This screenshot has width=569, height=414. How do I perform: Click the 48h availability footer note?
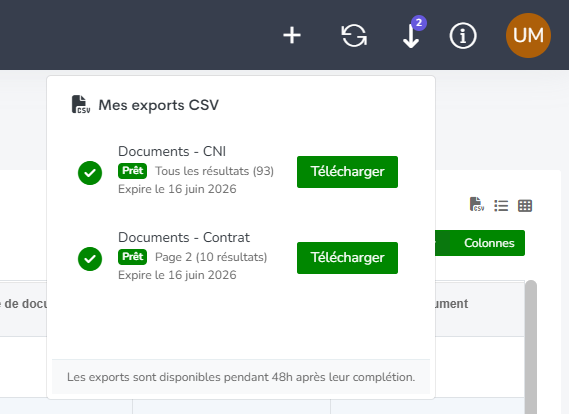(241, 377)
